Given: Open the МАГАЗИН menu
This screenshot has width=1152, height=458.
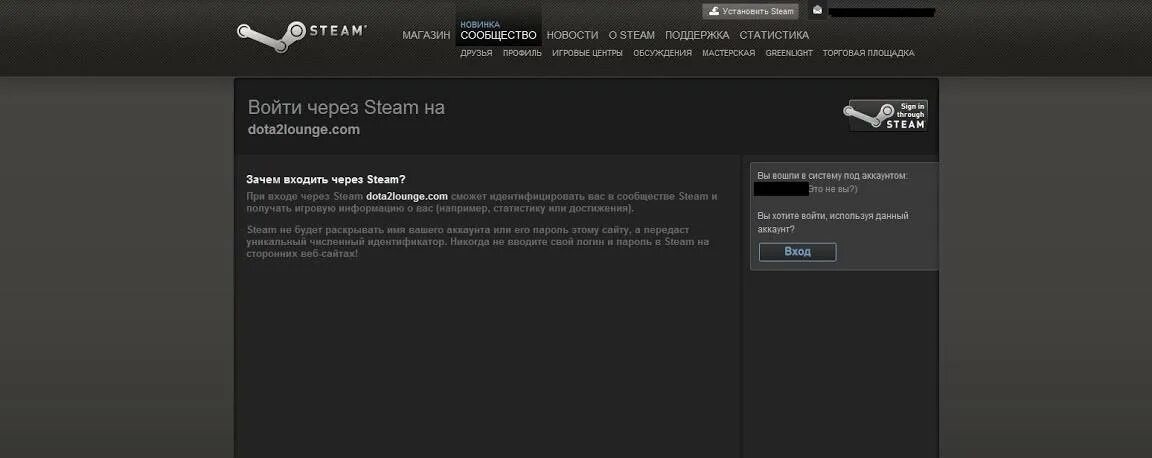Looking at the screenshot, I should pos(426,35).
